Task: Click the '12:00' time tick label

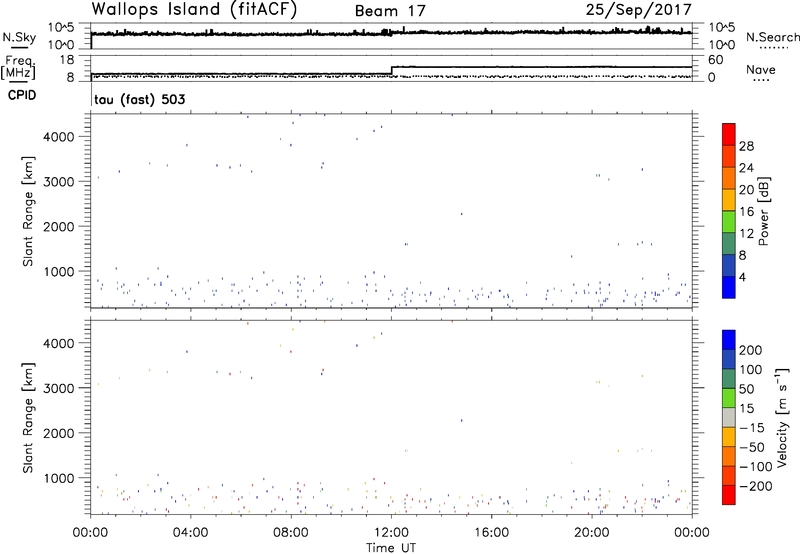Action: [391, 533]
